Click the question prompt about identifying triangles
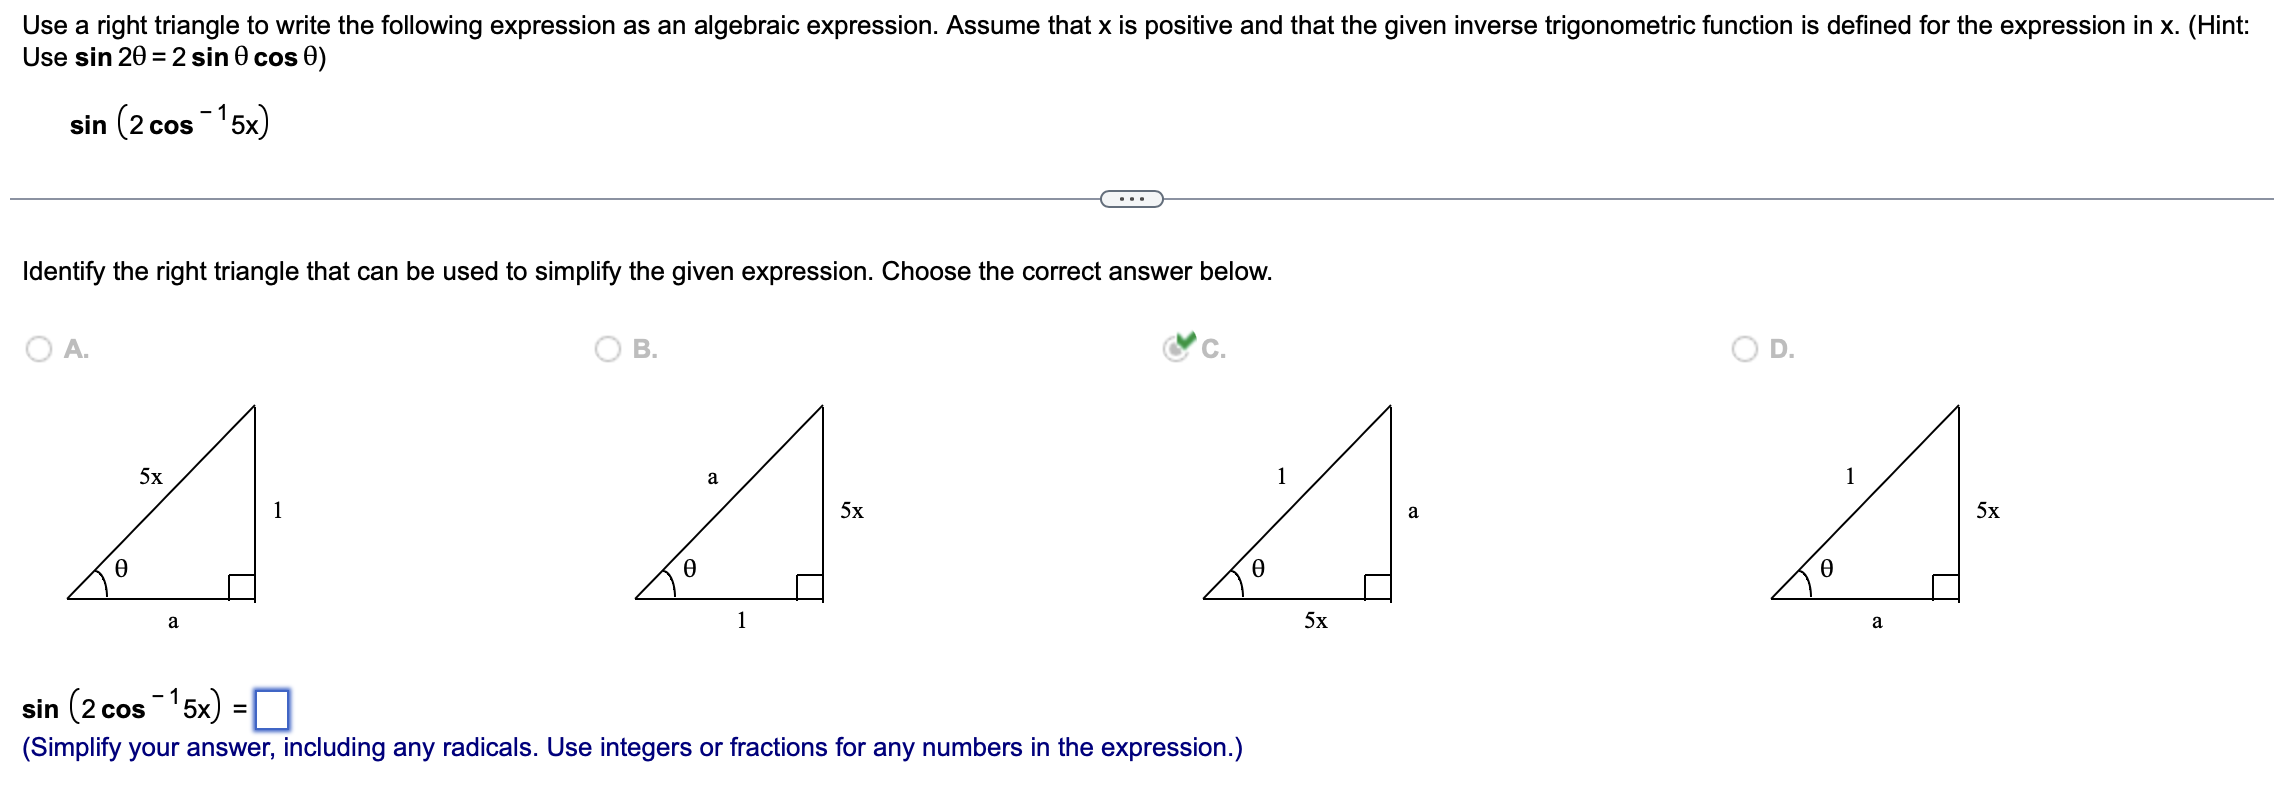 point(645,271)
